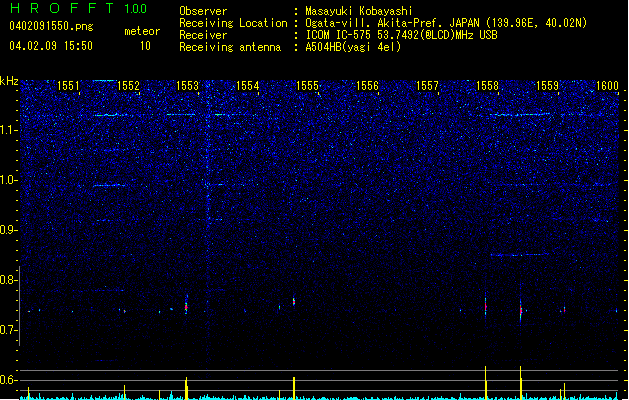Click observer name Masayuki Kobayashi

coord(359,11)
